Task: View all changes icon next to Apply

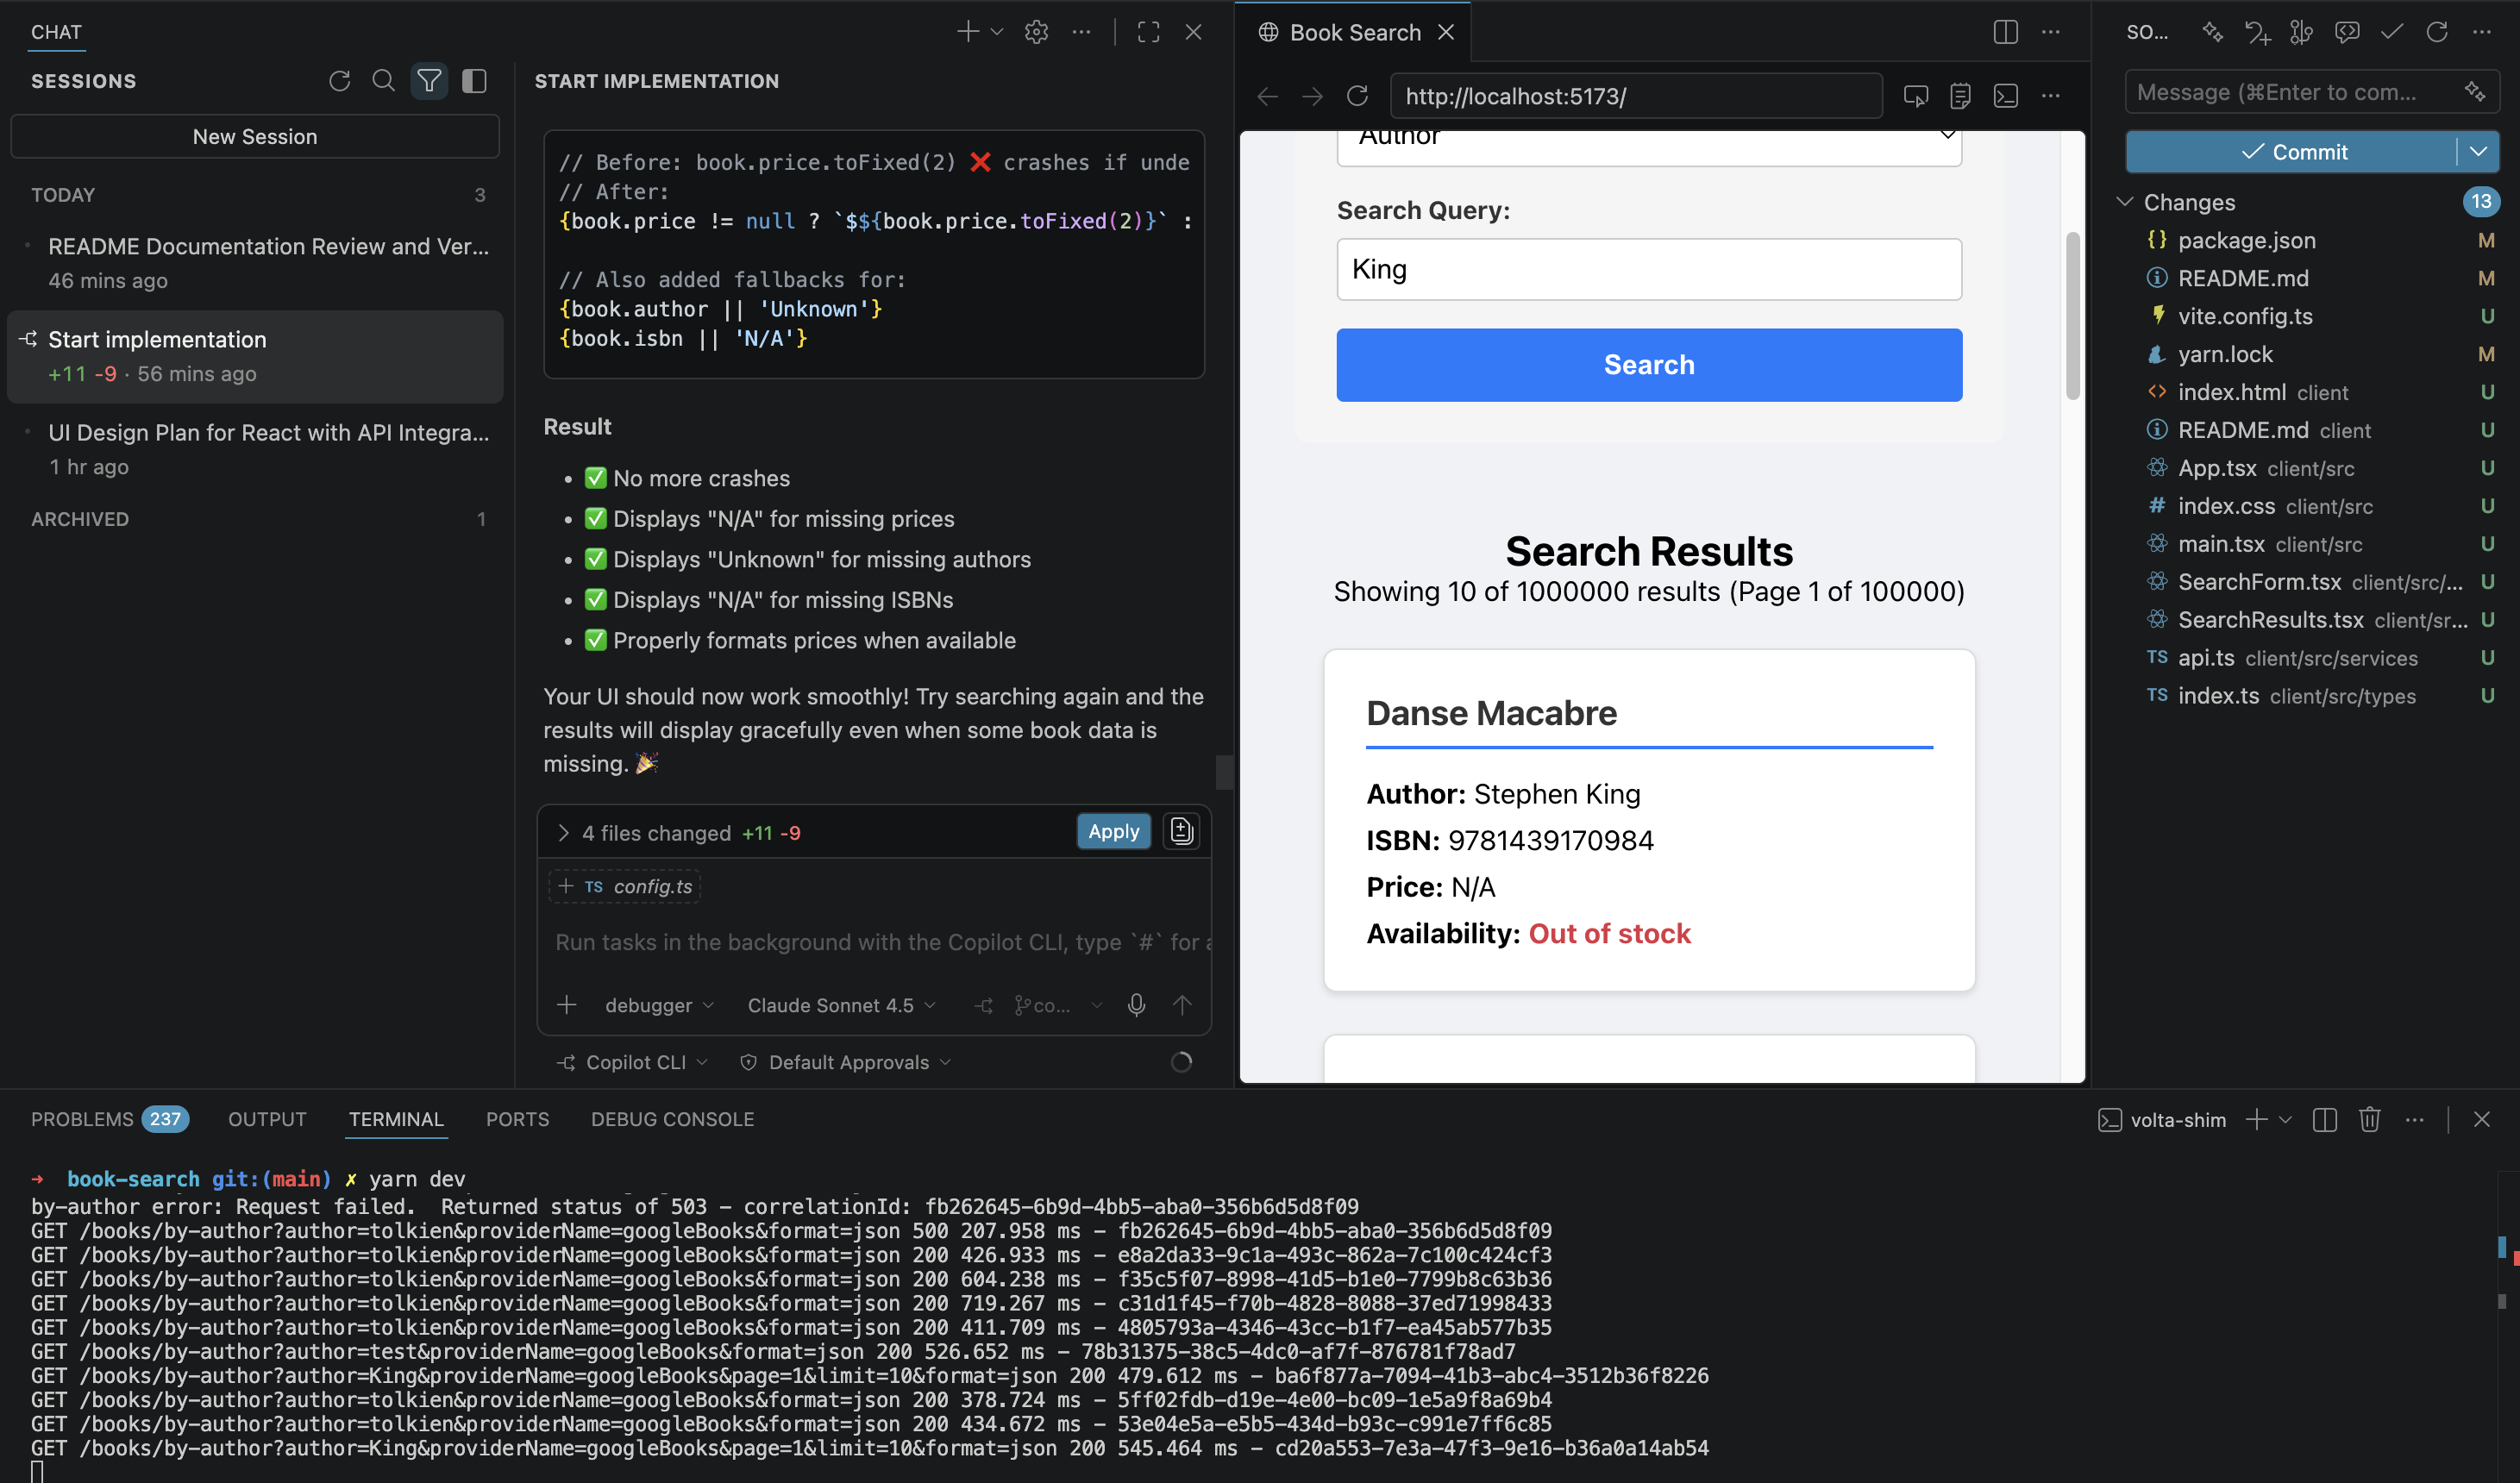Action: coord(1181,831)
